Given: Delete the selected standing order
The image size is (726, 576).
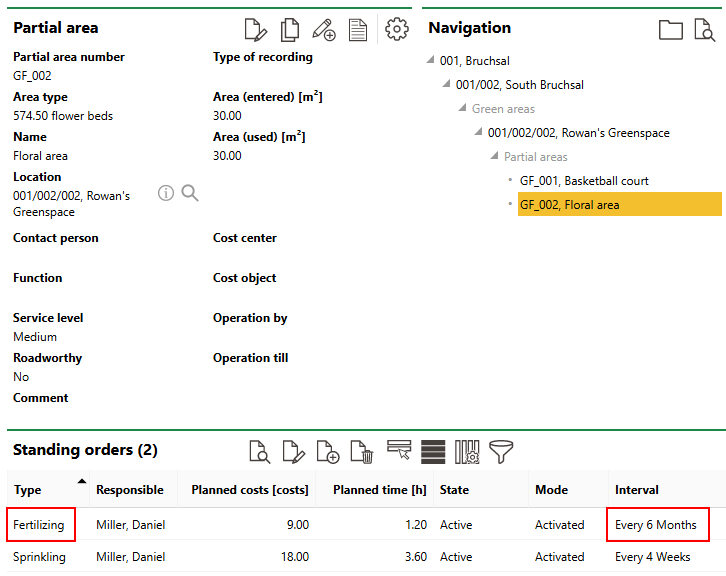Looking at the screenshot, I should [363, 452].
